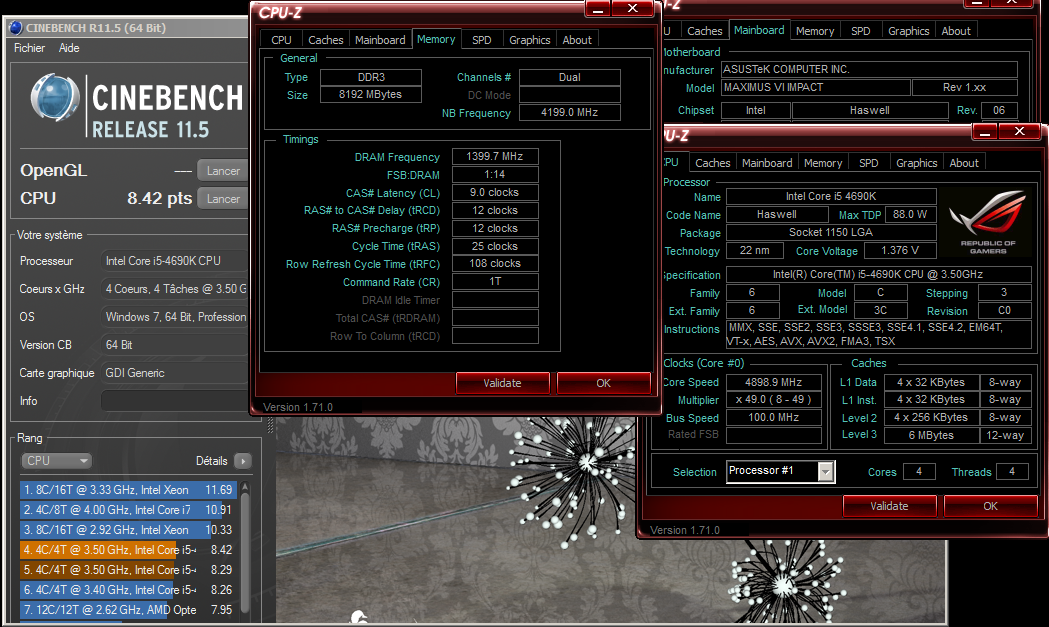Image resolution: width=1049 pixels, height=627 pixels.
Task: Click the FSB:DRAM ratio 1:14
Action: point(495,174)
